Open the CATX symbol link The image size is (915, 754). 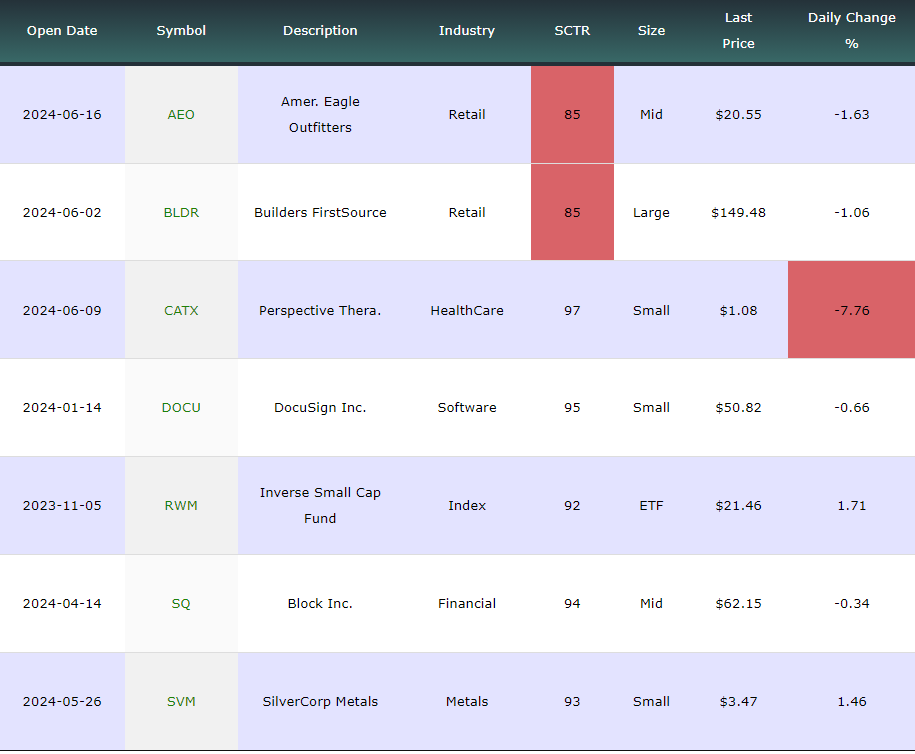[181, 310]
